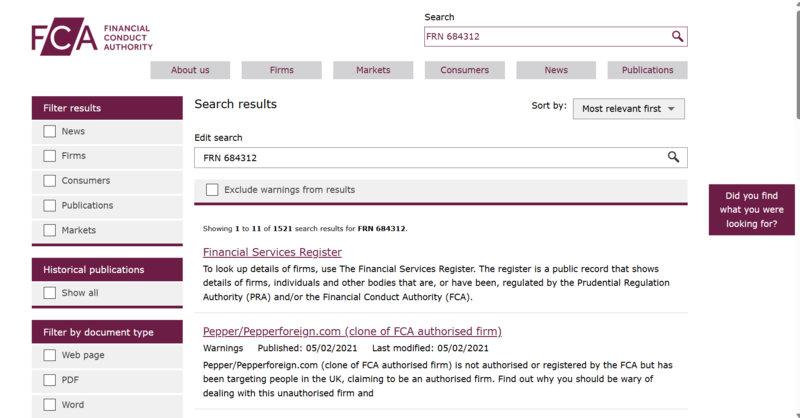Check the PDF document type filter
This screenshot has width=800, height=418.
(50, 380)
